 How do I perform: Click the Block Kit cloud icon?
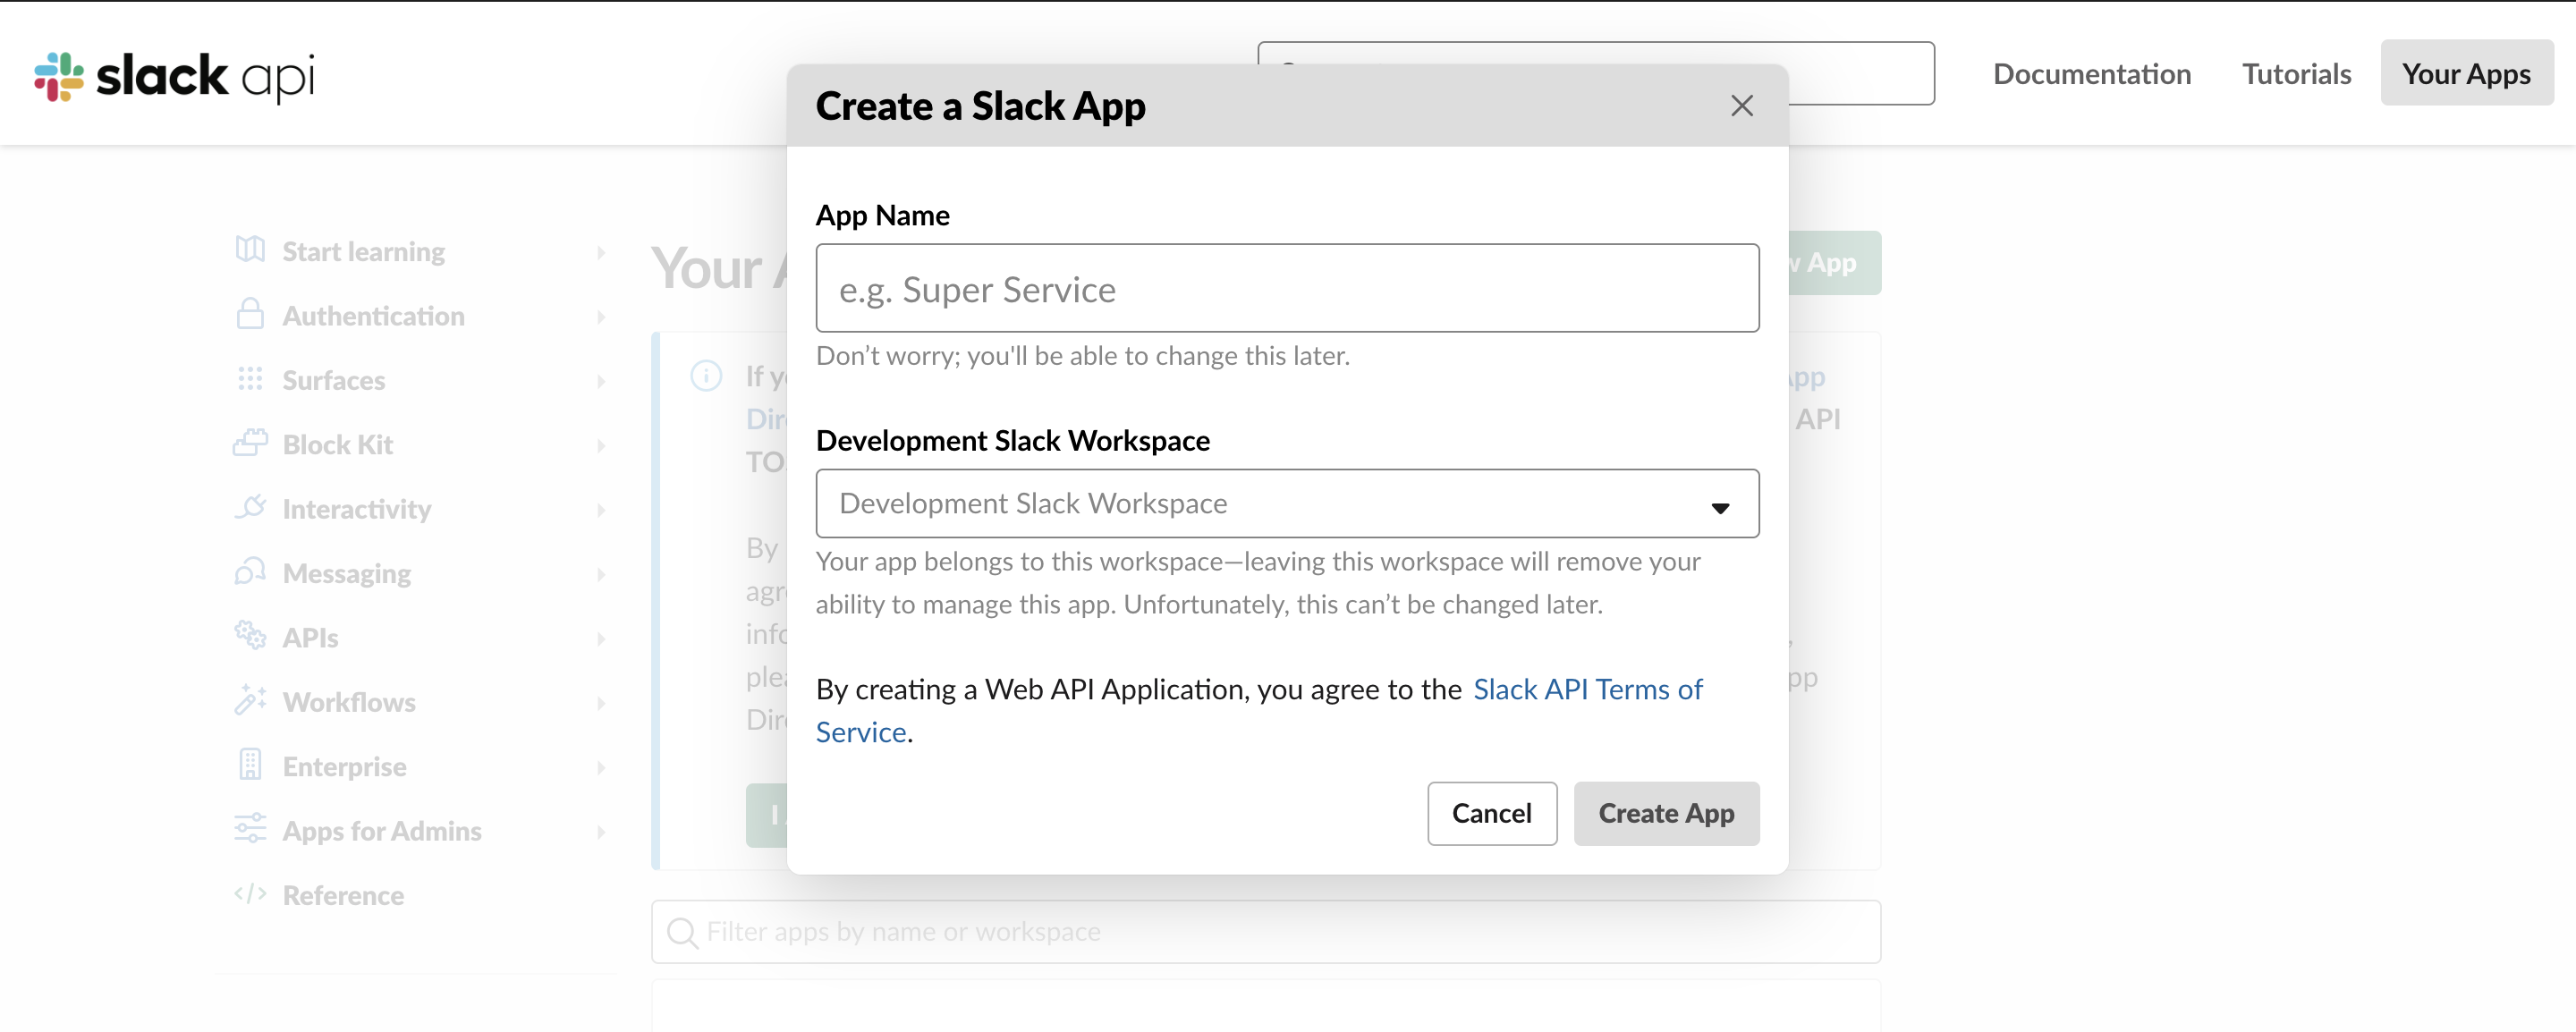point(250,444)
